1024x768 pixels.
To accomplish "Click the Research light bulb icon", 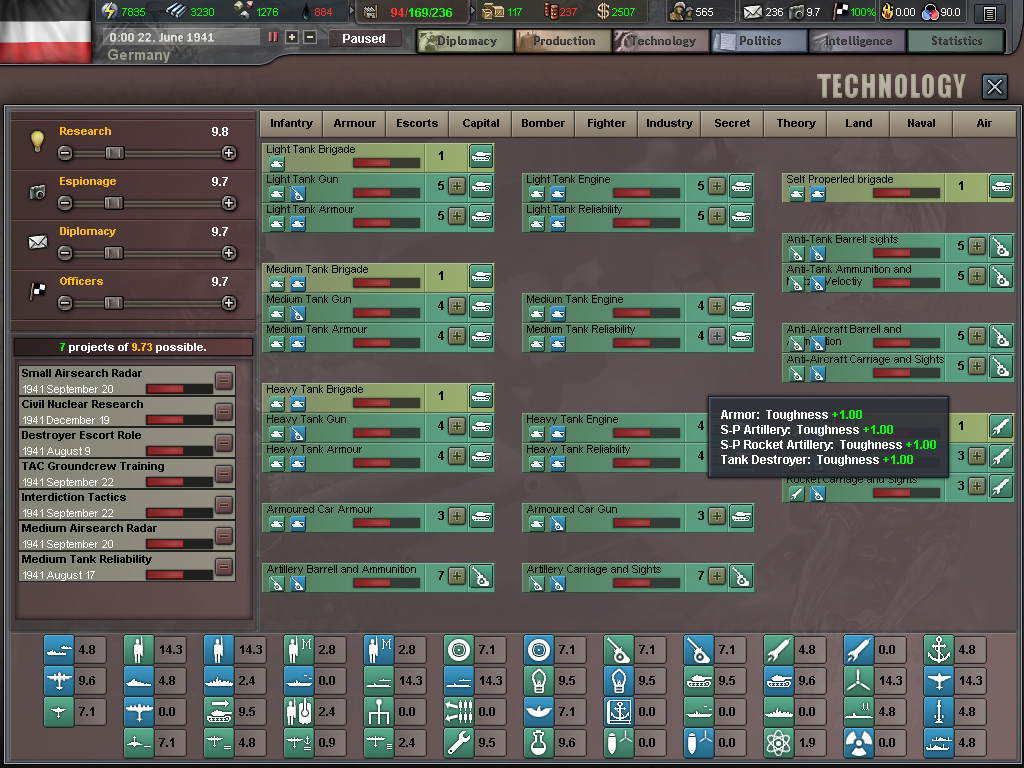I will 38,142.
